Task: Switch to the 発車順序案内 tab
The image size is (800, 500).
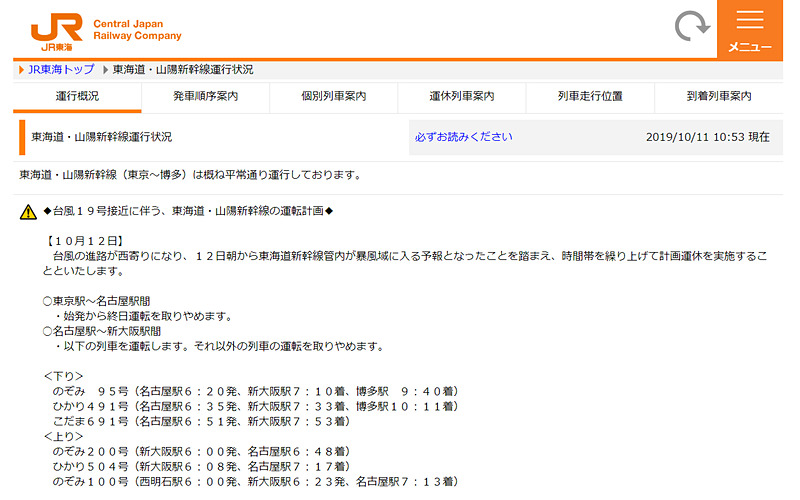Action: click(x=205, y=96)
